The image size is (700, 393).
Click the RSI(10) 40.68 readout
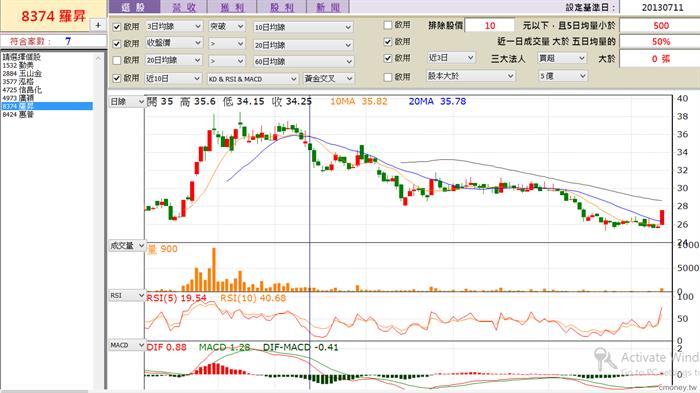(253, 298)
